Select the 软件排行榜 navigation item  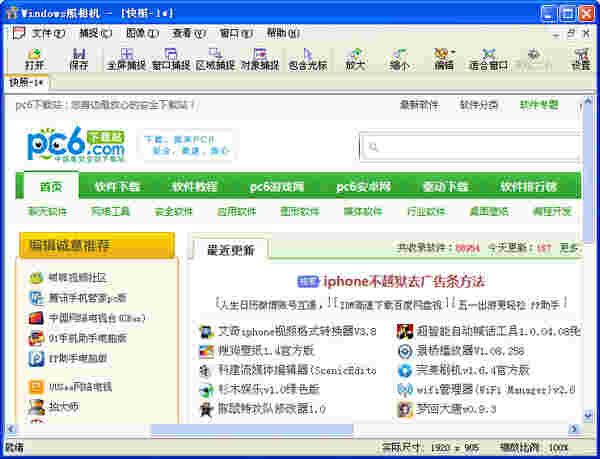[x=529, y=187]
